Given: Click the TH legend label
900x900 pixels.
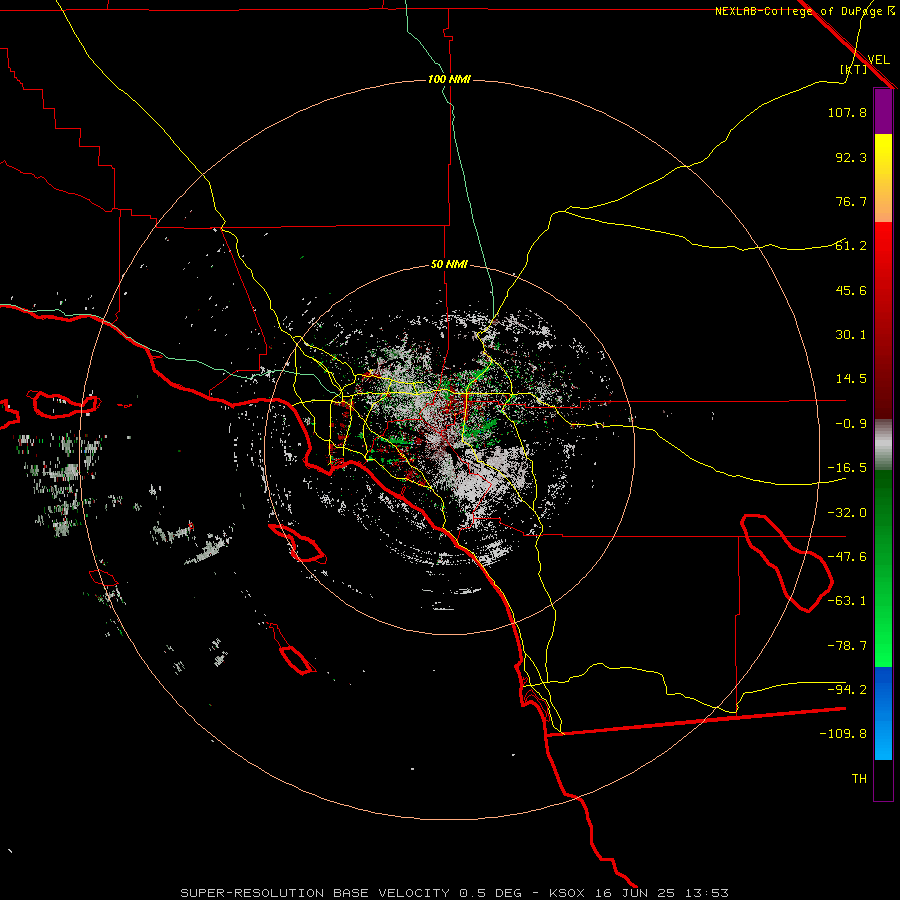Looking at the screenshot, I should [x=859, y=779].
